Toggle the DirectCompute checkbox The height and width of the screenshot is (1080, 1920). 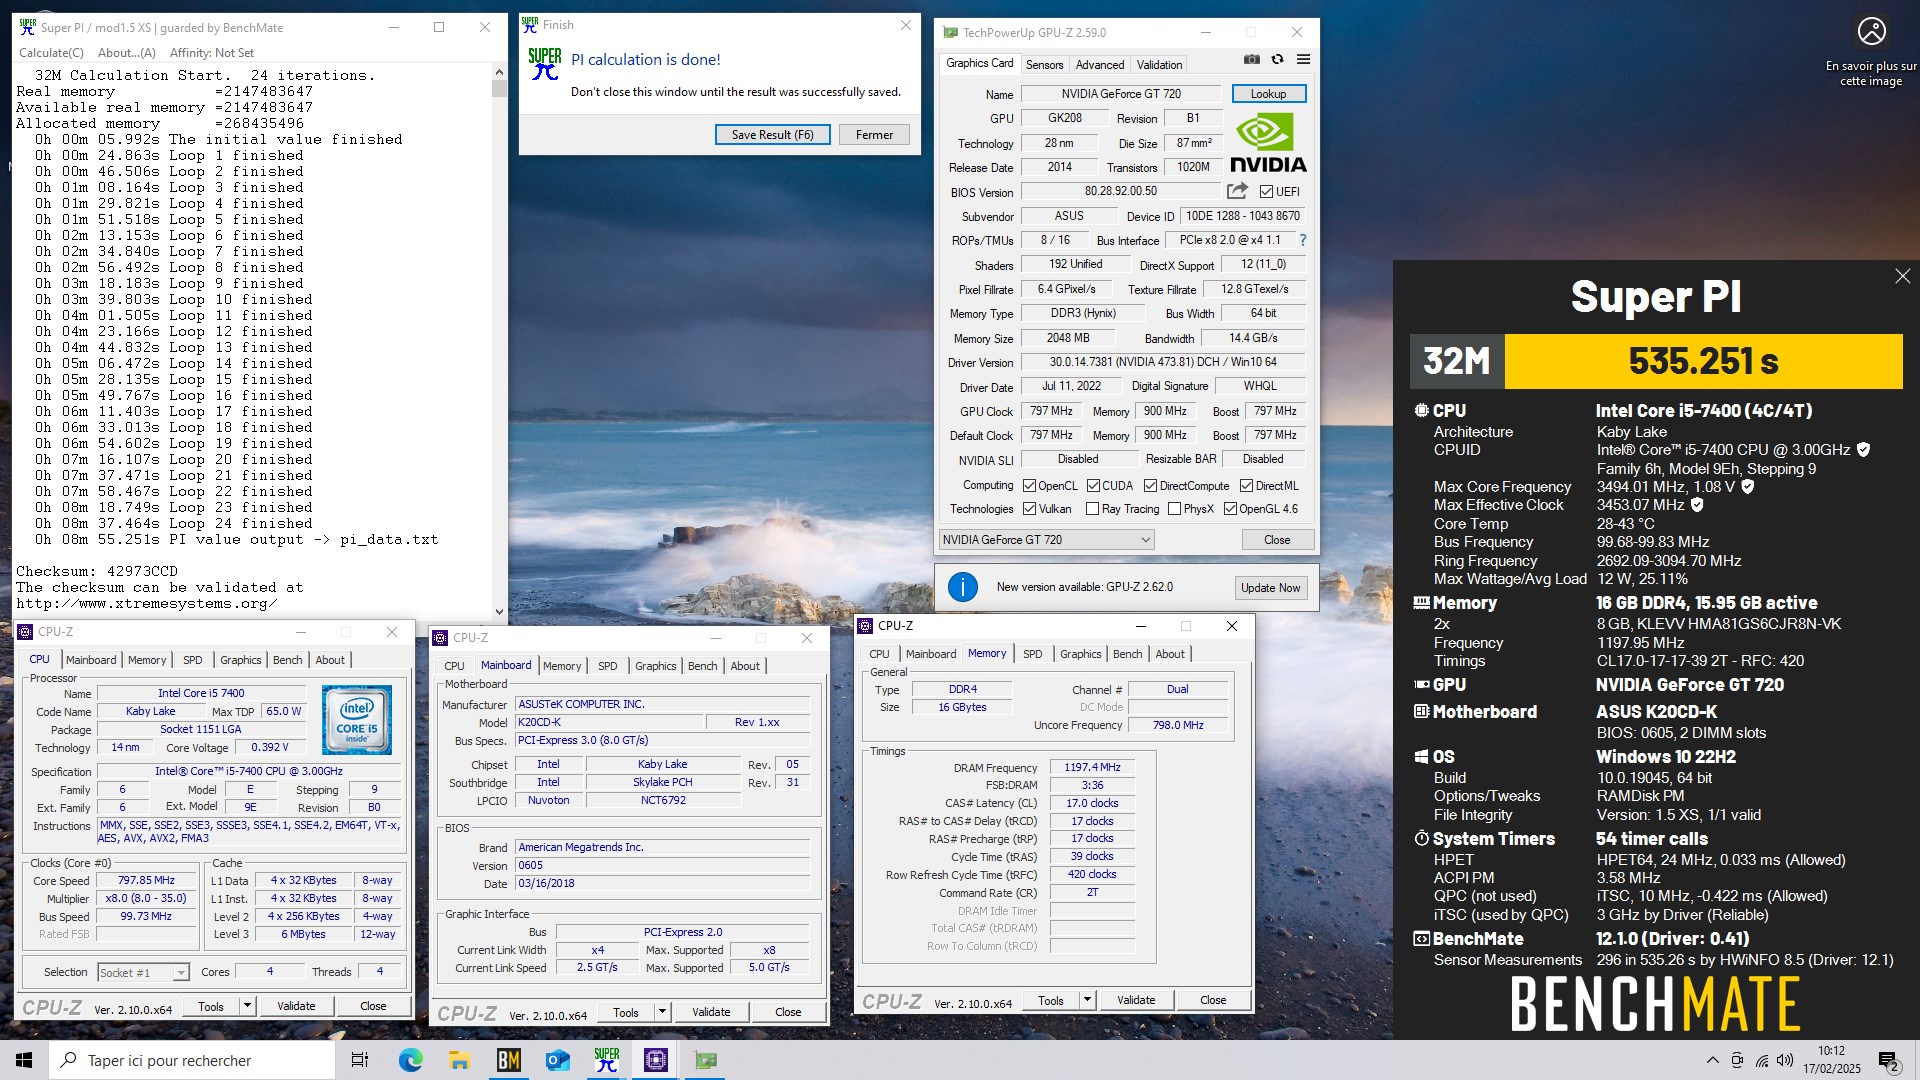click(x=1150, y=486)
